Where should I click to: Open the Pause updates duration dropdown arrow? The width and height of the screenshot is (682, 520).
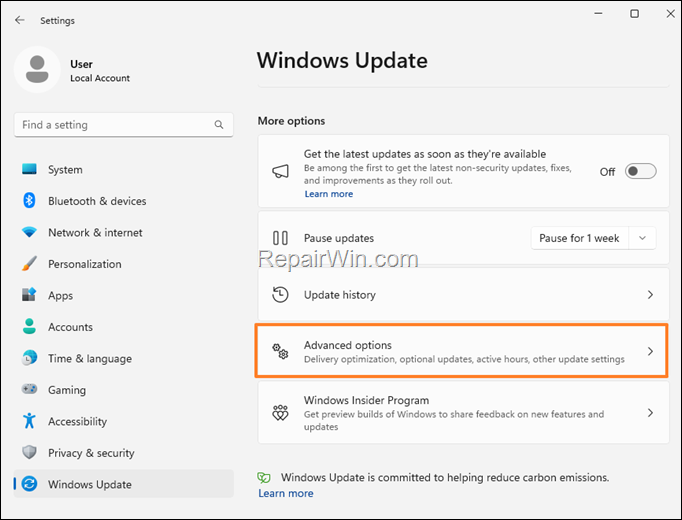pyautogui.click(x=642, y=238)
